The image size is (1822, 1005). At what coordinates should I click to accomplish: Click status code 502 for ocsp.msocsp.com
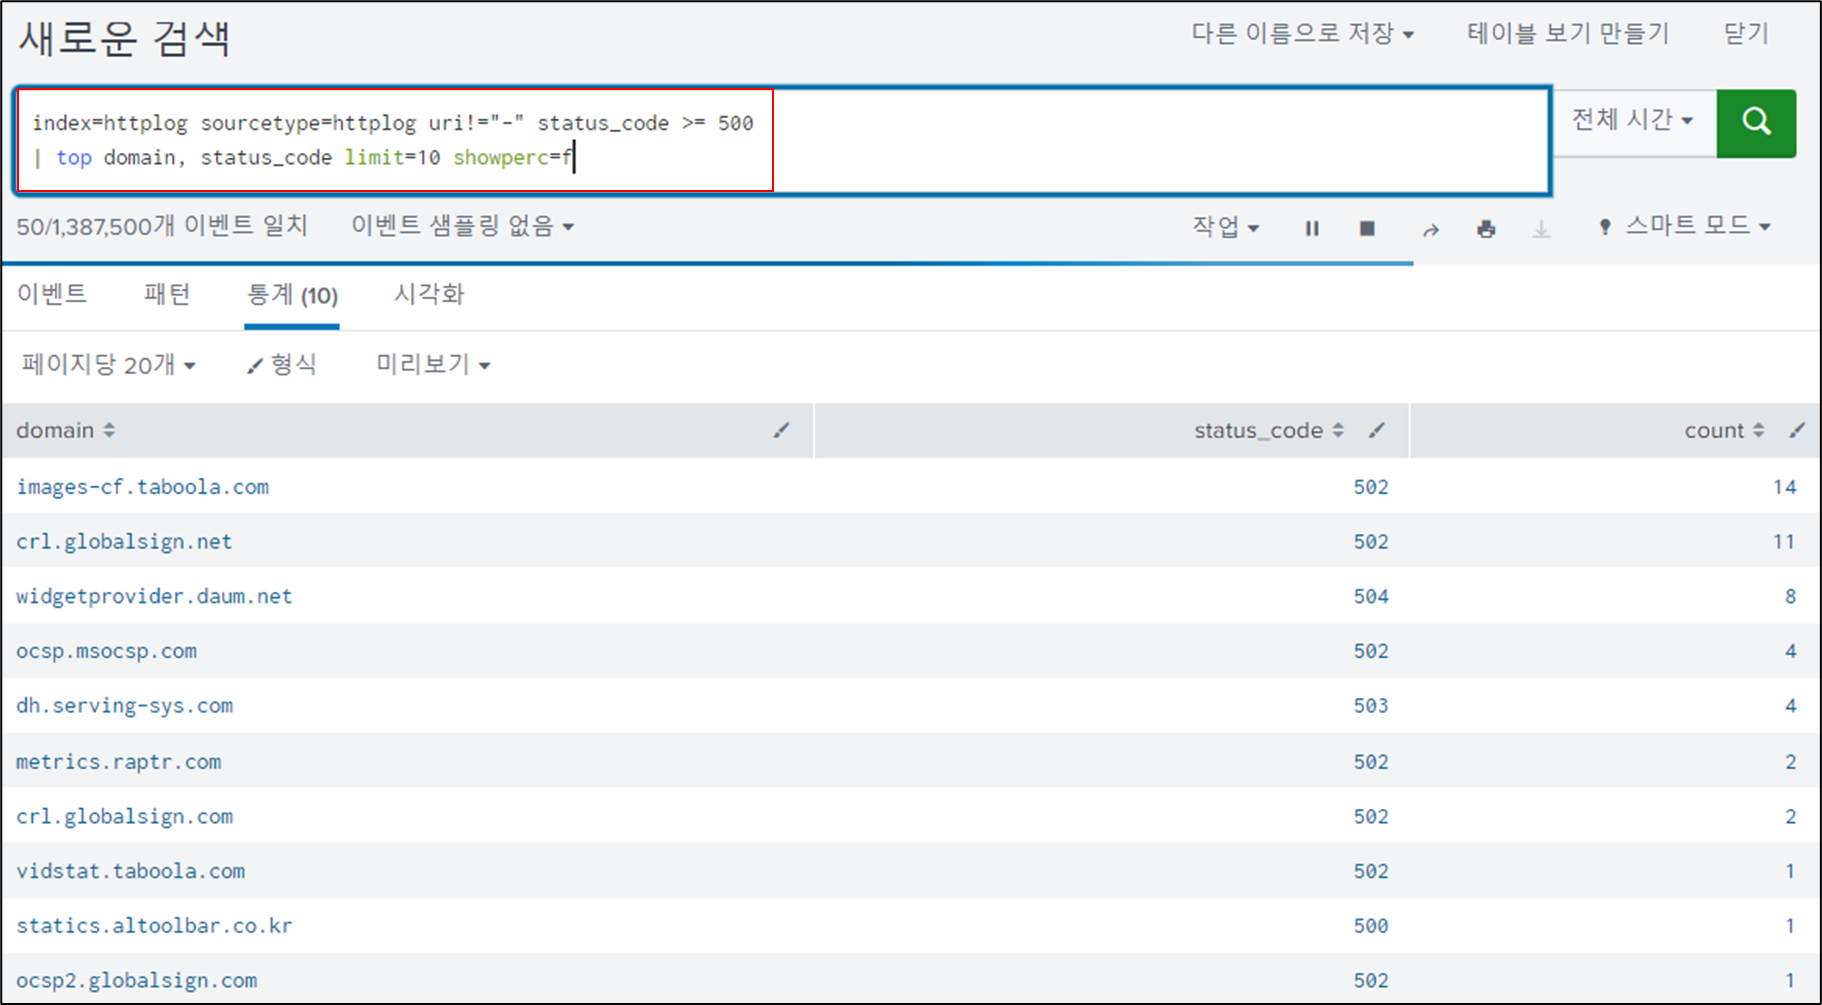click(1371, 652)
